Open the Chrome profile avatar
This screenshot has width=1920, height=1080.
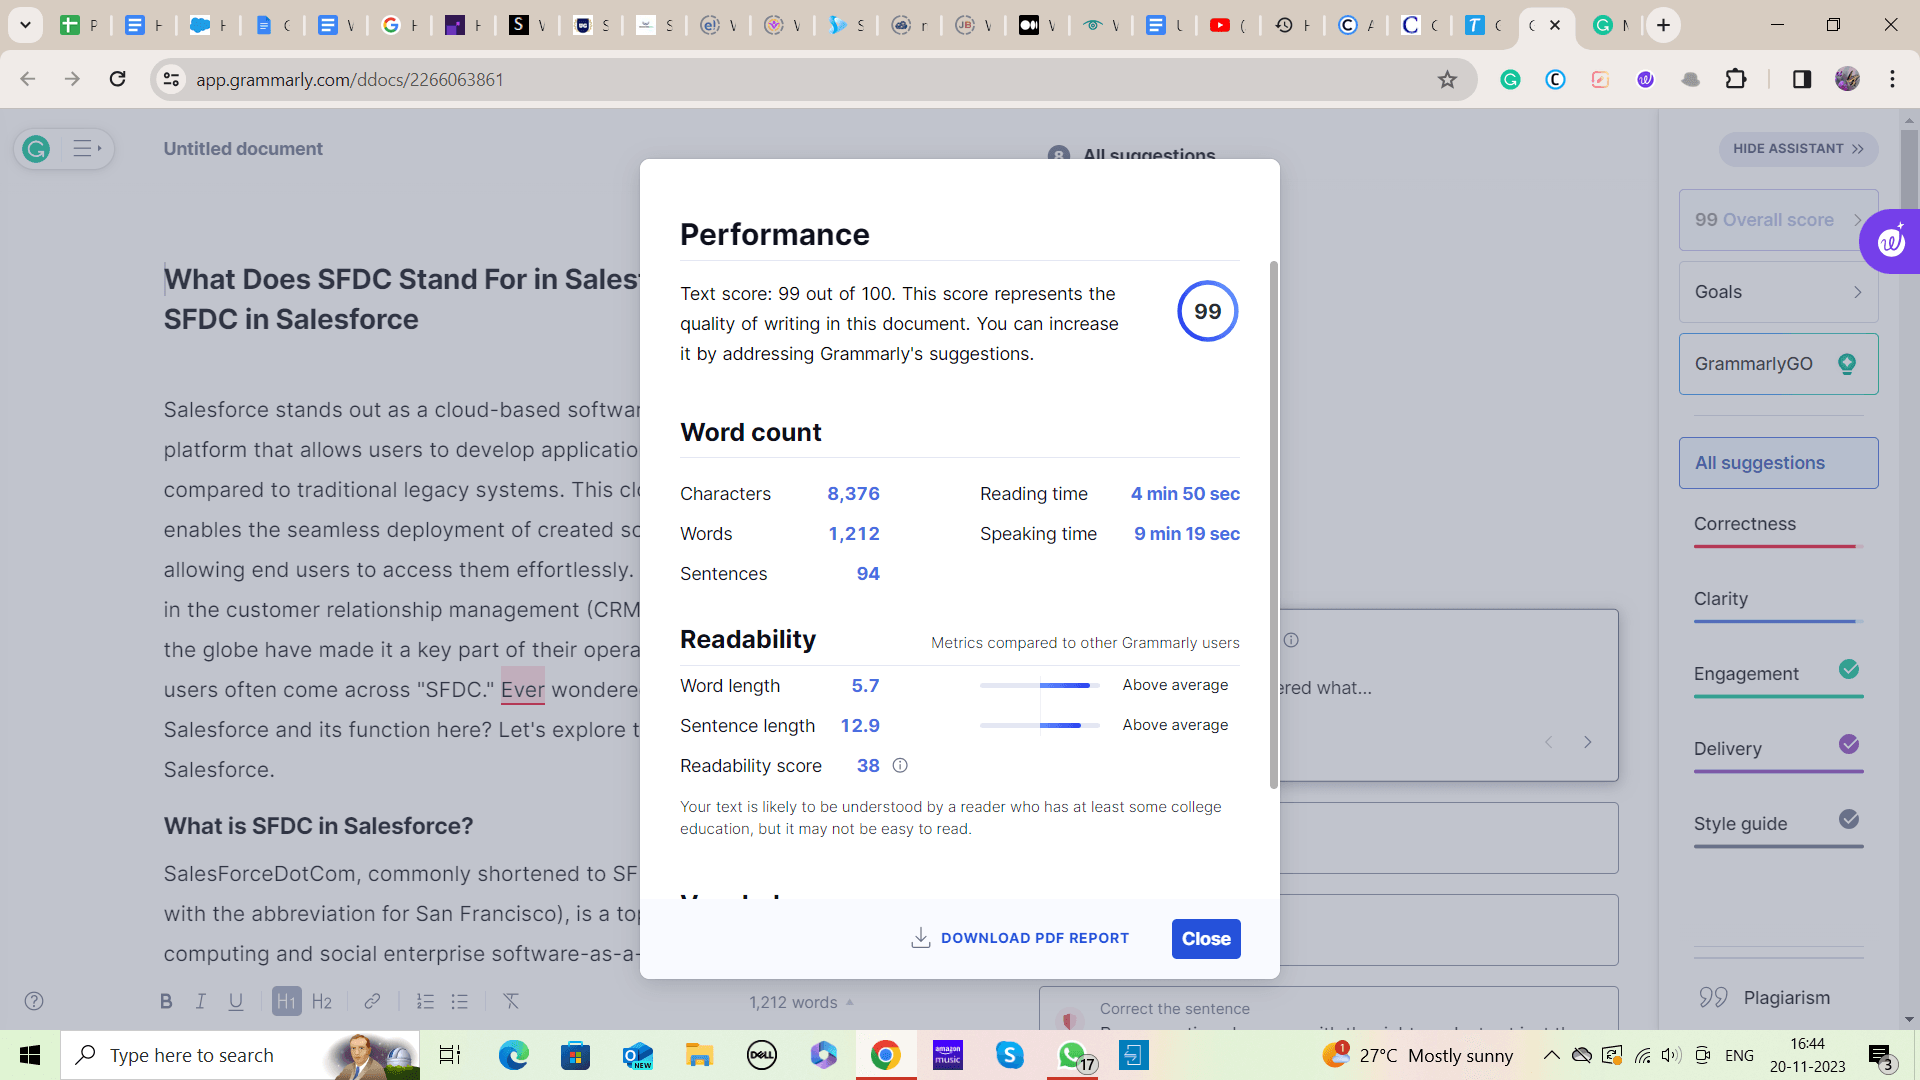[x=1847, y=80]
